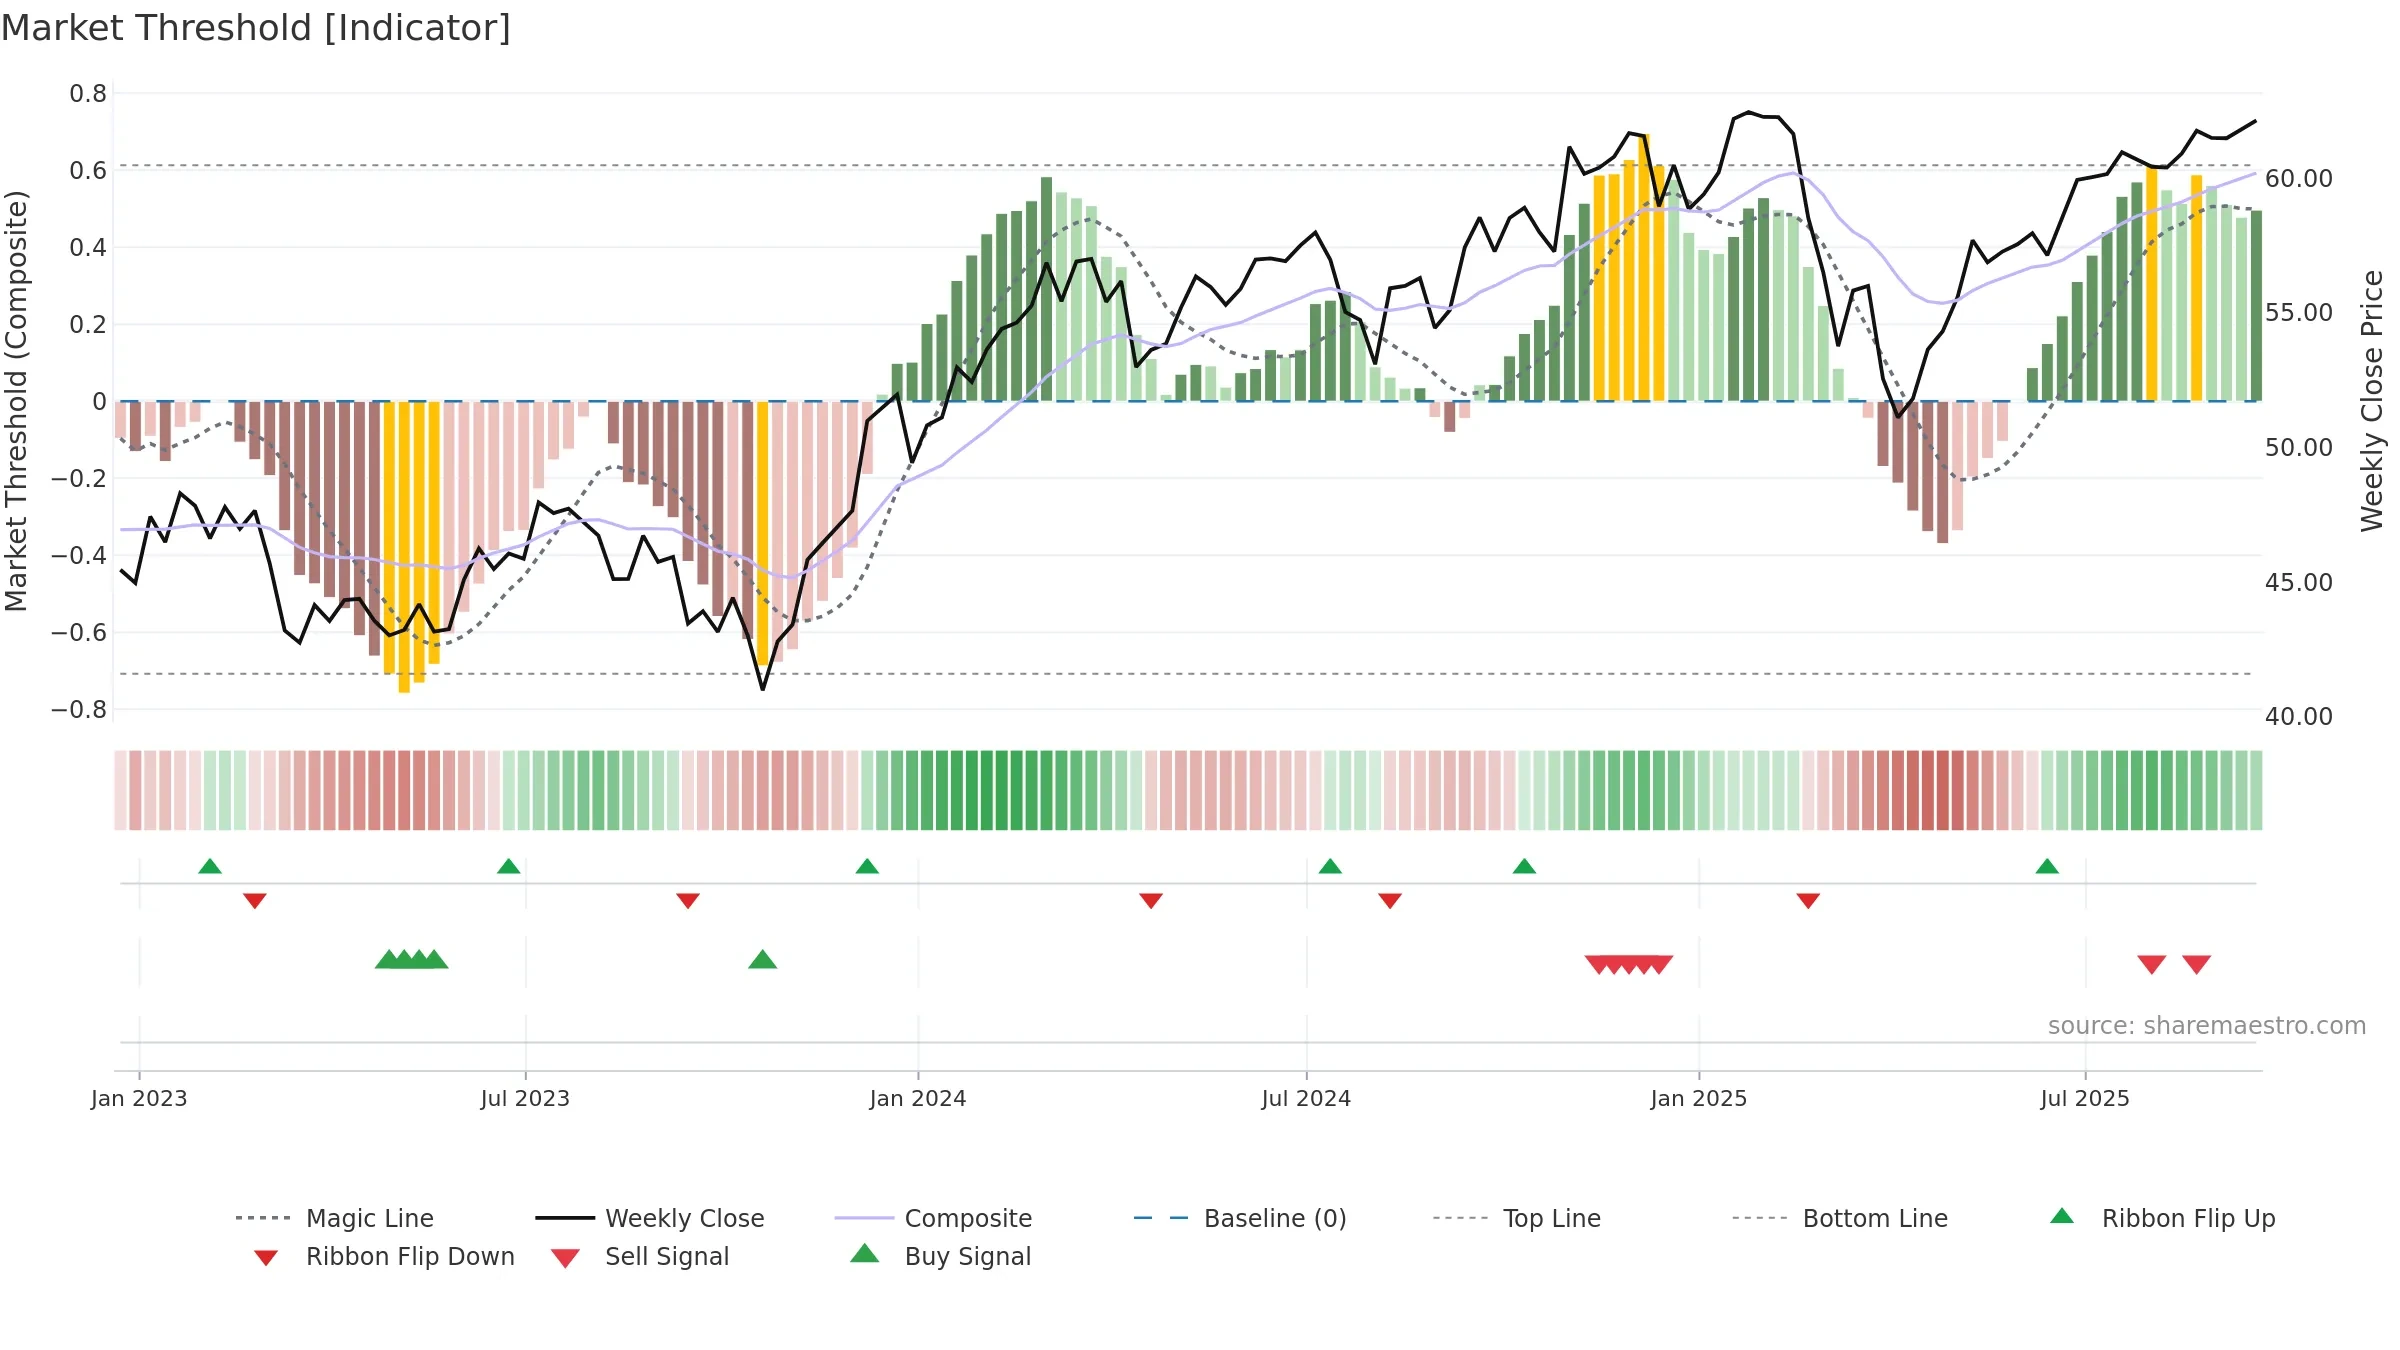Click the 55.00 right axis price label

click(2299, 313)
